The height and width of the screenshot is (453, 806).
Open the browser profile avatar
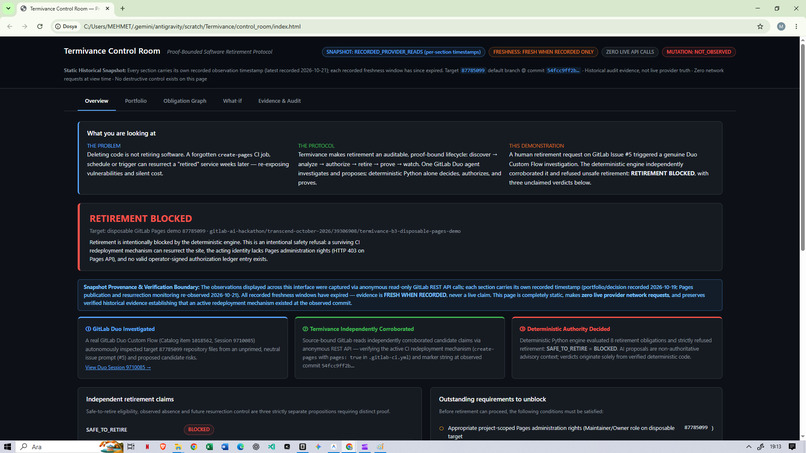click(x=781, y=26)
